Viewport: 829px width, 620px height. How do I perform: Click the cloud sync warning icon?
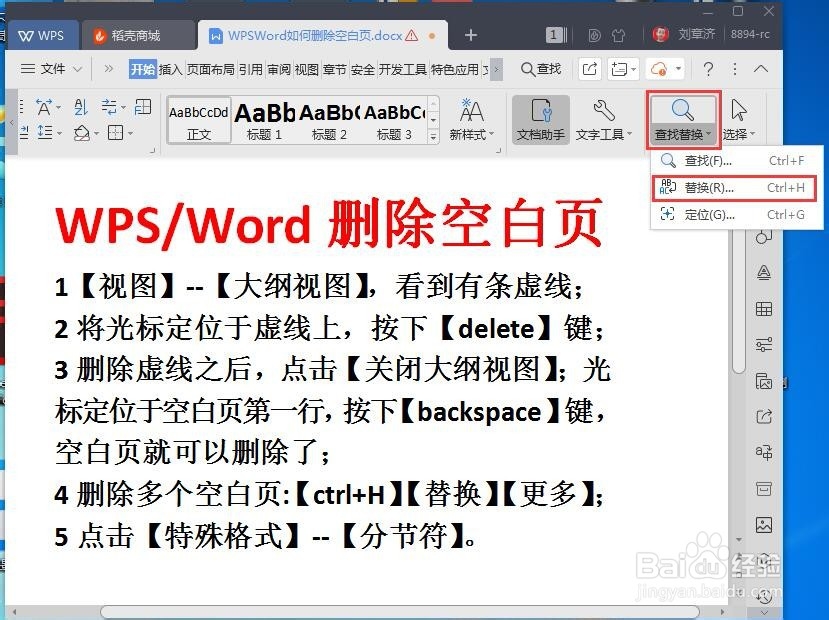pyautogui.click(x=659, y=69)
